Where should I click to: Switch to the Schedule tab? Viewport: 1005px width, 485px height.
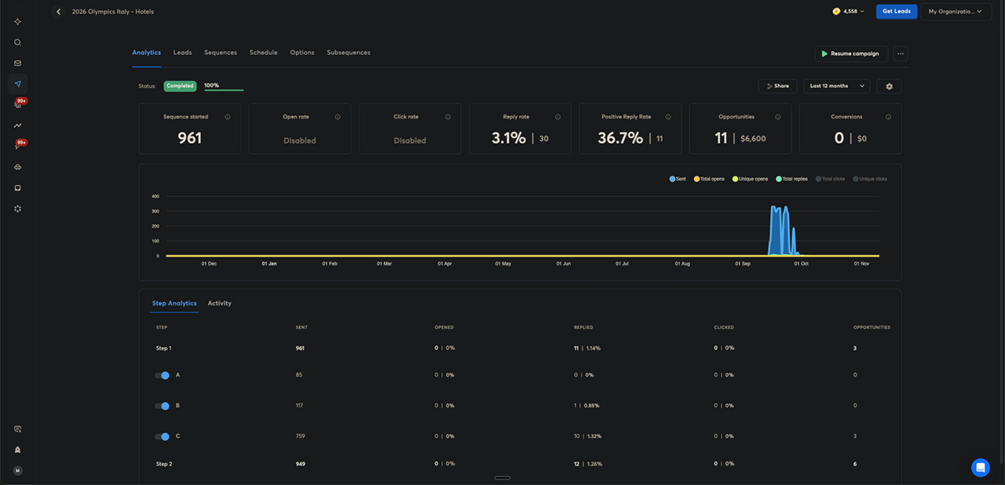[x=263, y=53]
